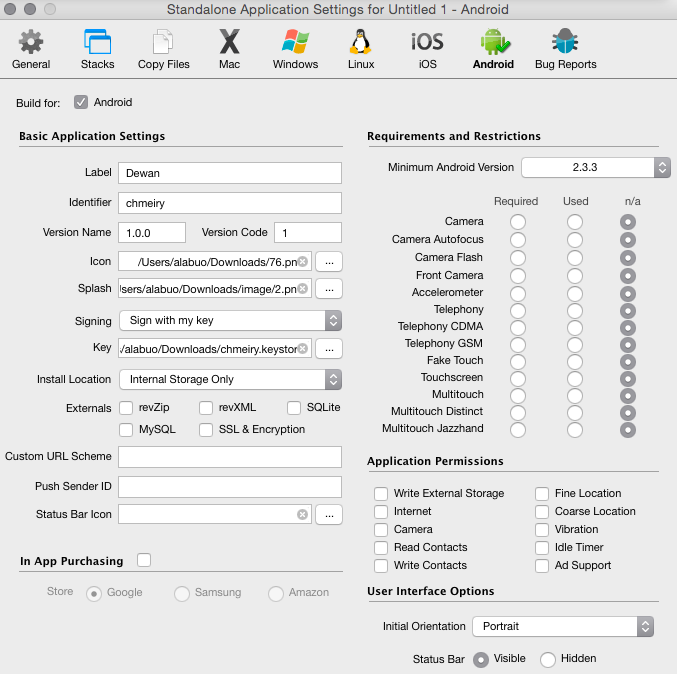Viewport: 677px width, 674px height.
Task: Open the Signing dropdown menu
Action: point(230,321)
